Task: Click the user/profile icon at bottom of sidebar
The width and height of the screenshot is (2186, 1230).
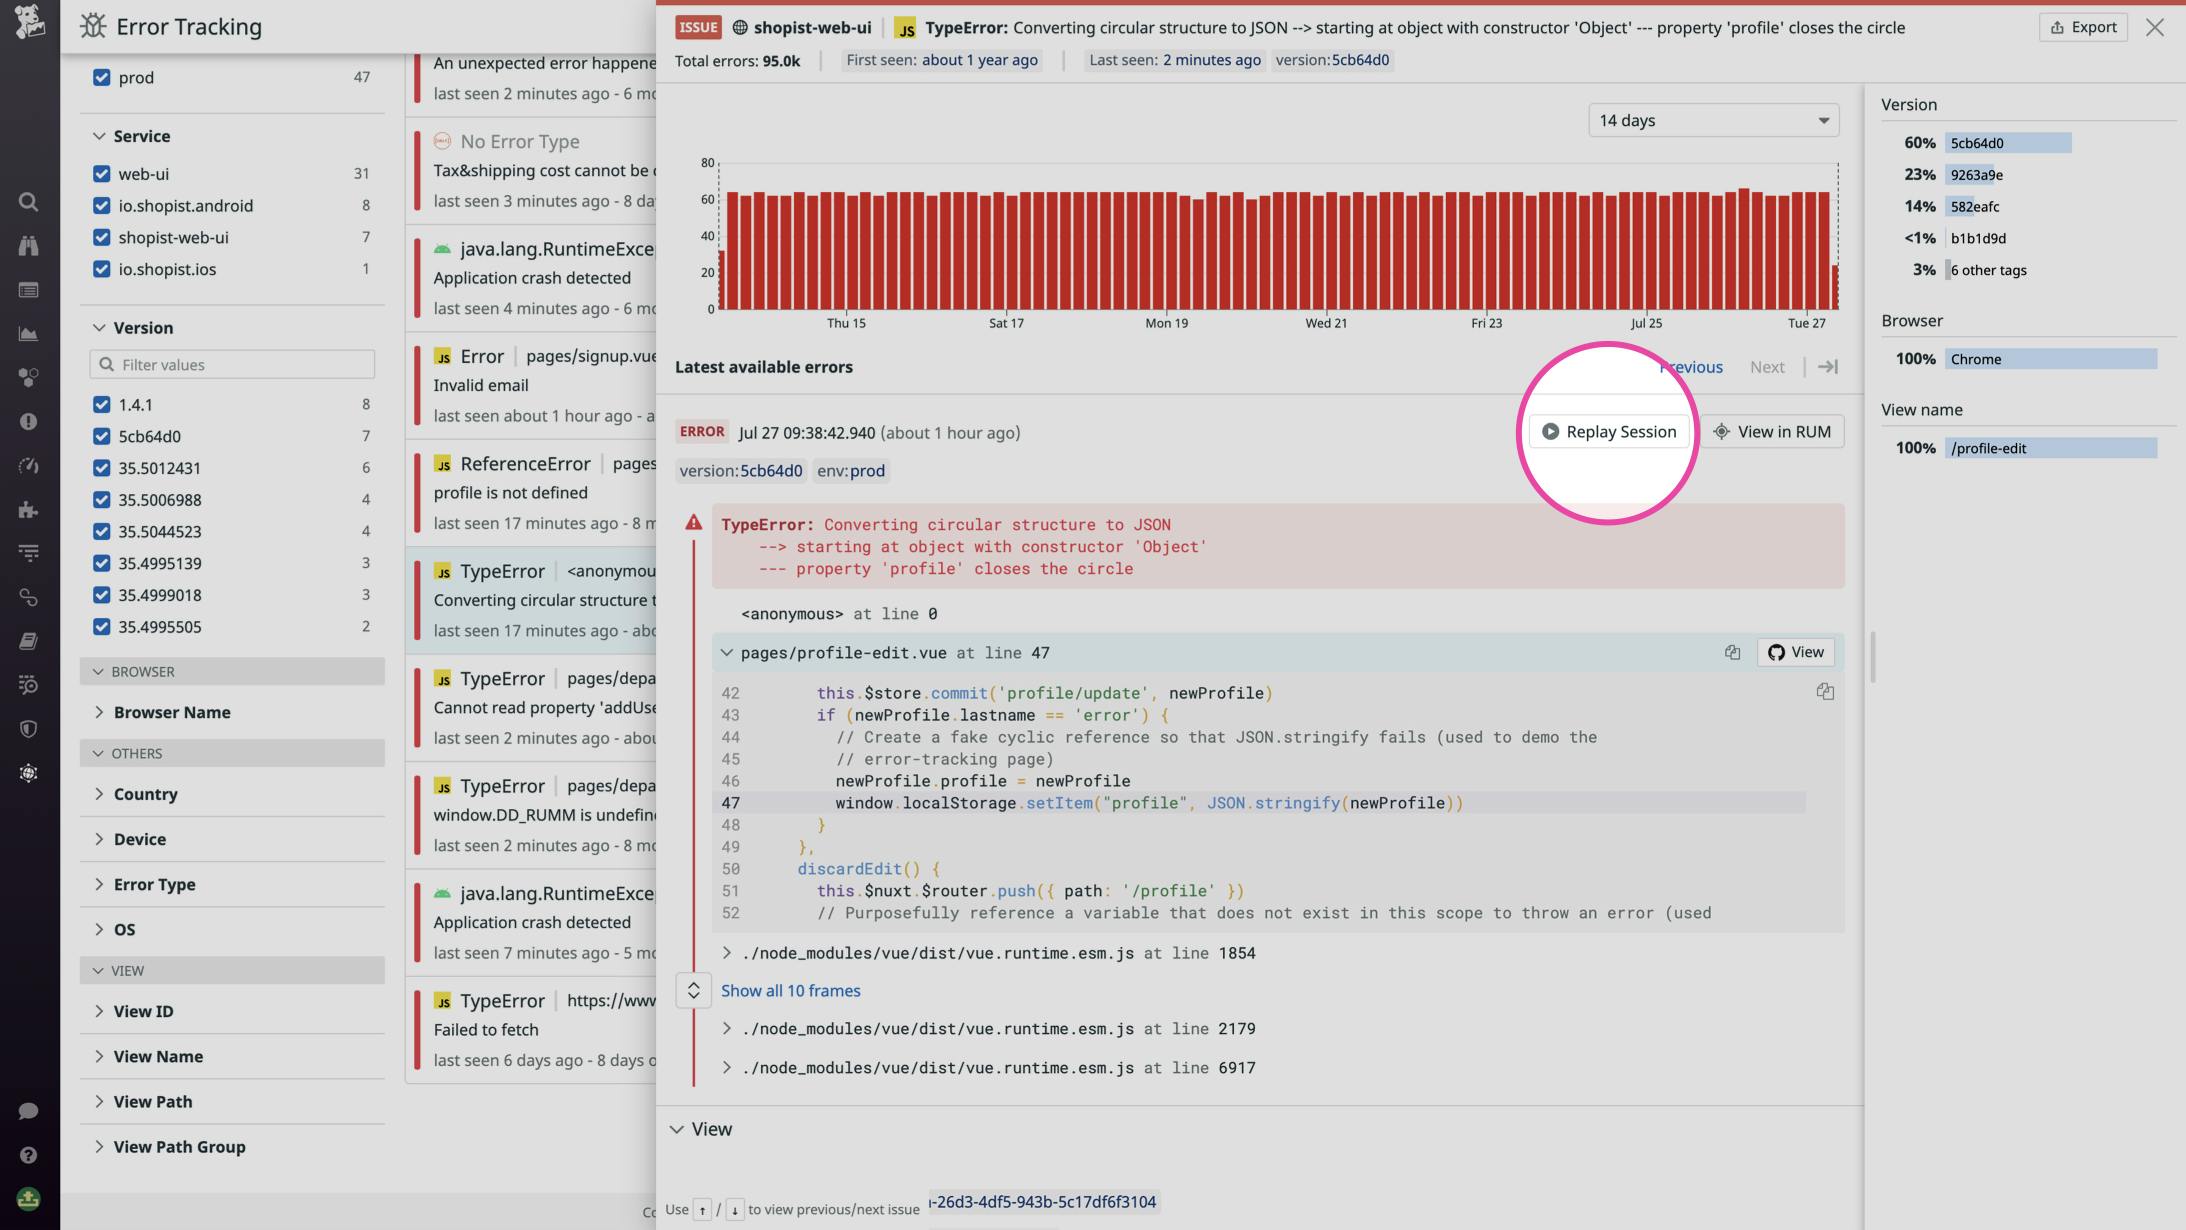Action: click(29, 1200)
